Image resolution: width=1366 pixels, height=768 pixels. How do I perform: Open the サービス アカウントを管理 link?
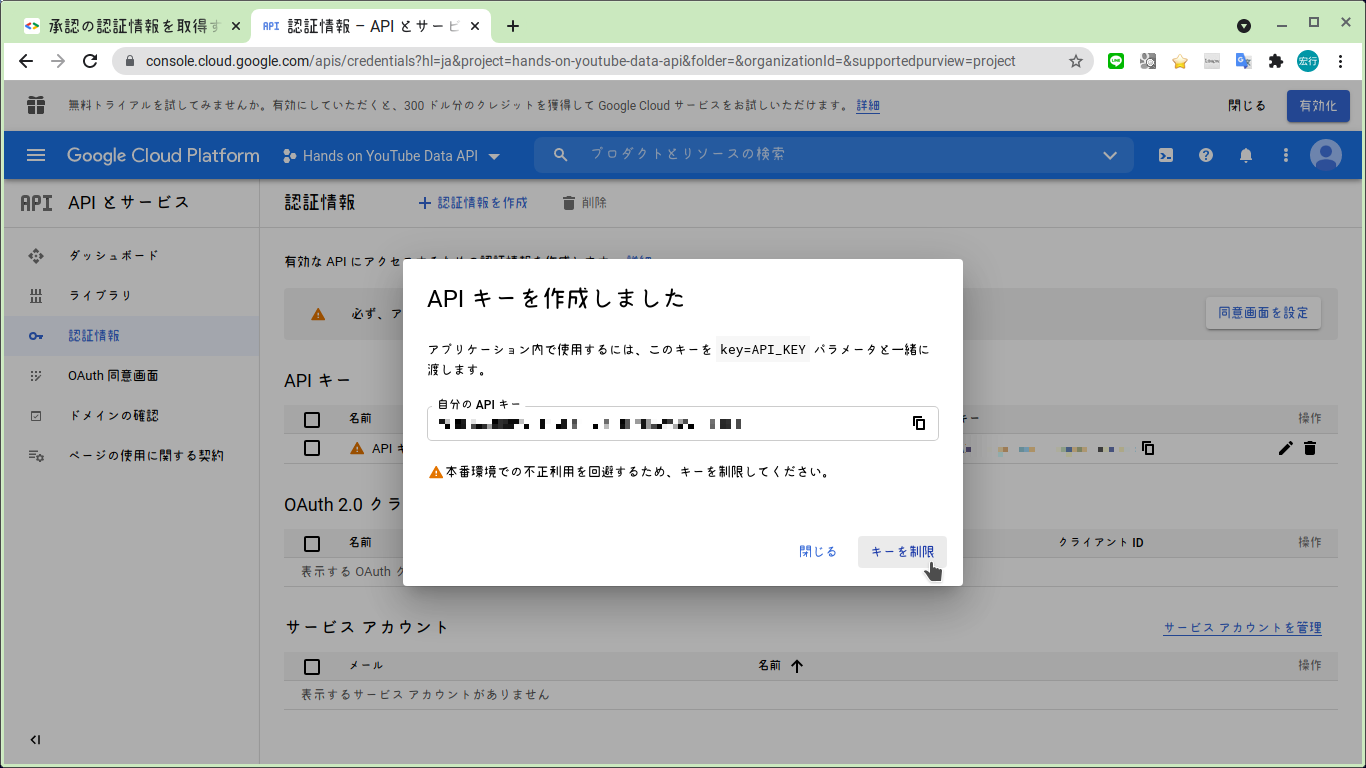click(1241, 627)
